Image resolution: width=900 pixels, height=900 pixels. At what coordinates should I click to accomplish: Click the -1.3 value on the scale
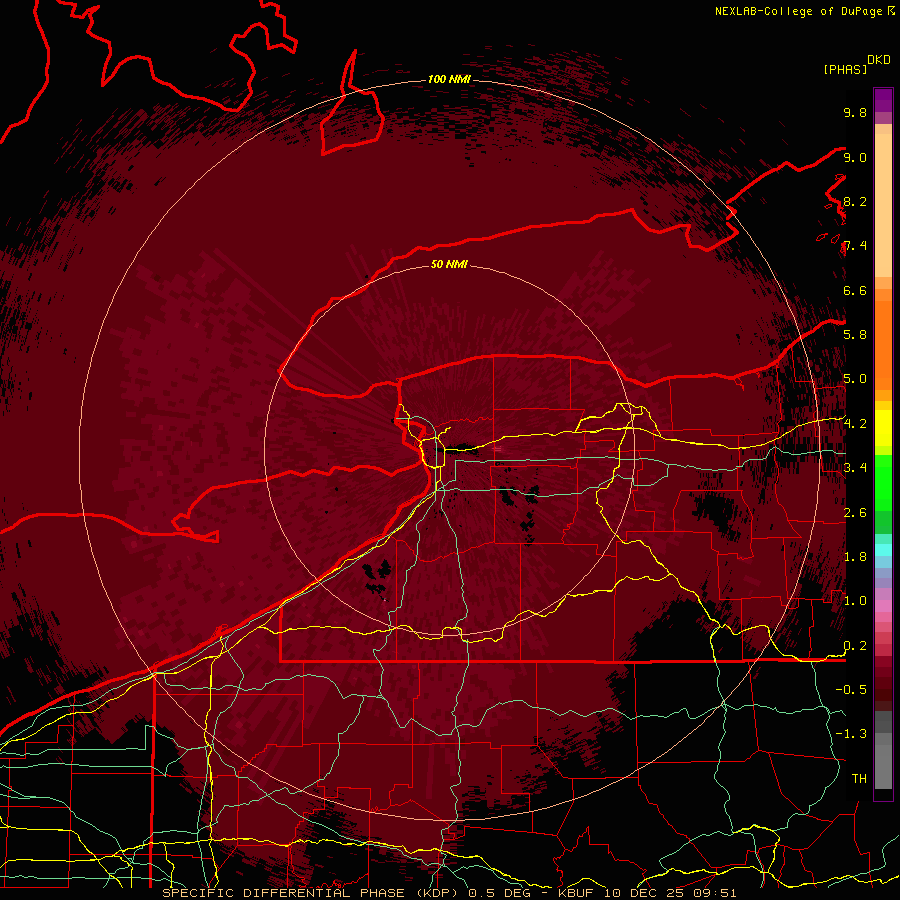pos(851,734)
